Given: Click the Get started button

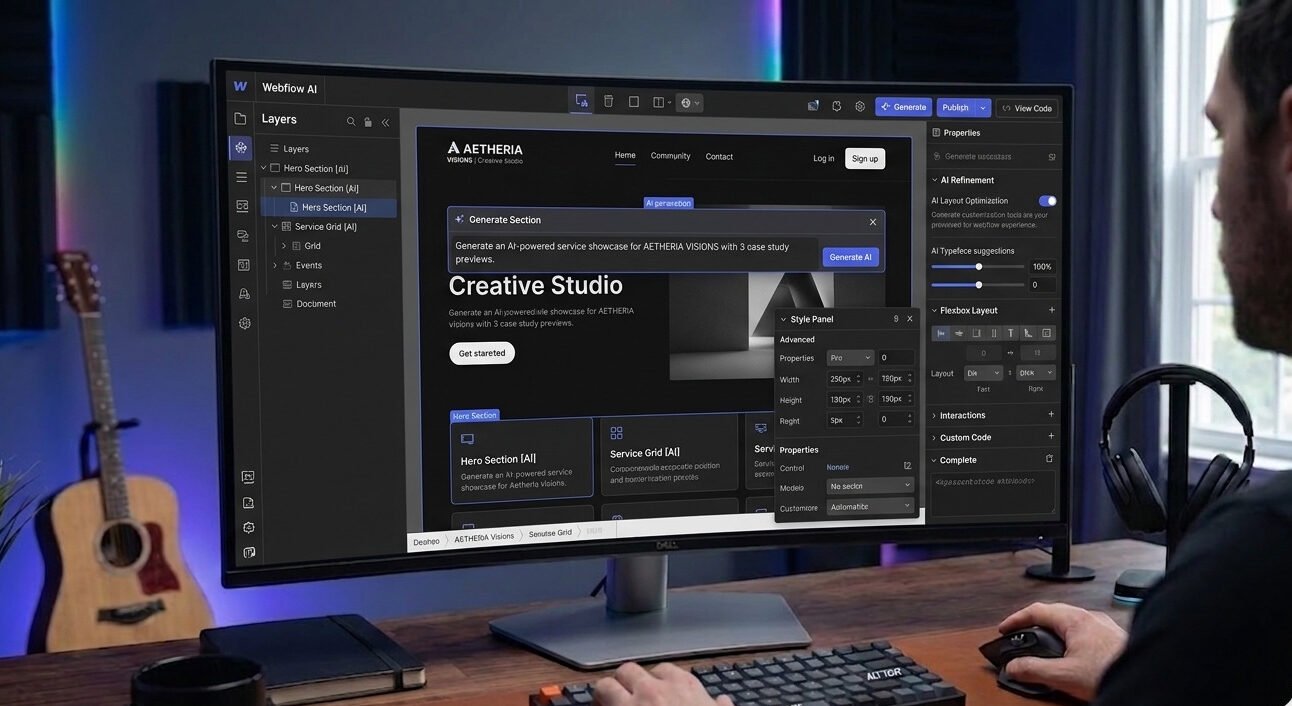Looking at the screenshot, I should [x=482, y=353].
